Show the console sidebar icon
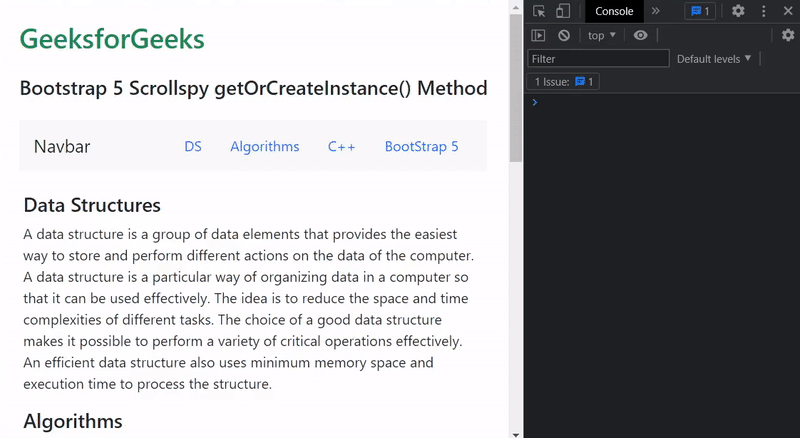The image size is (800, 438). [x=538, y=35]
